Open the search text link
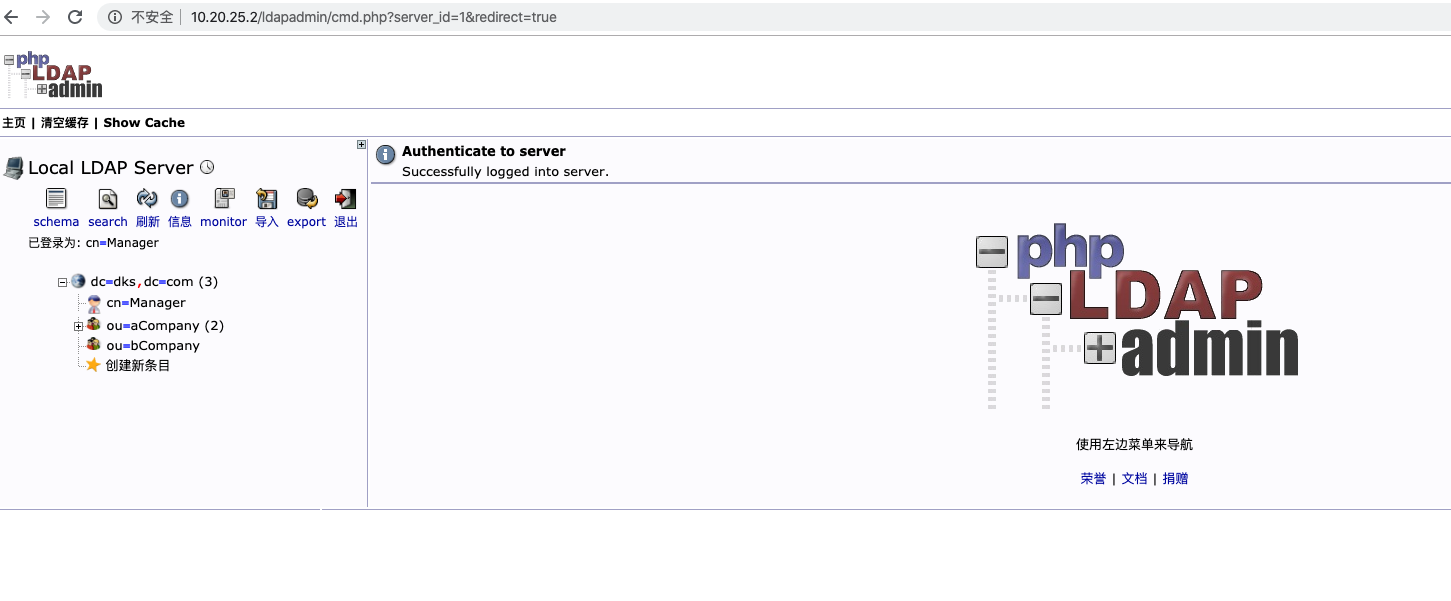 coord(108,222)
